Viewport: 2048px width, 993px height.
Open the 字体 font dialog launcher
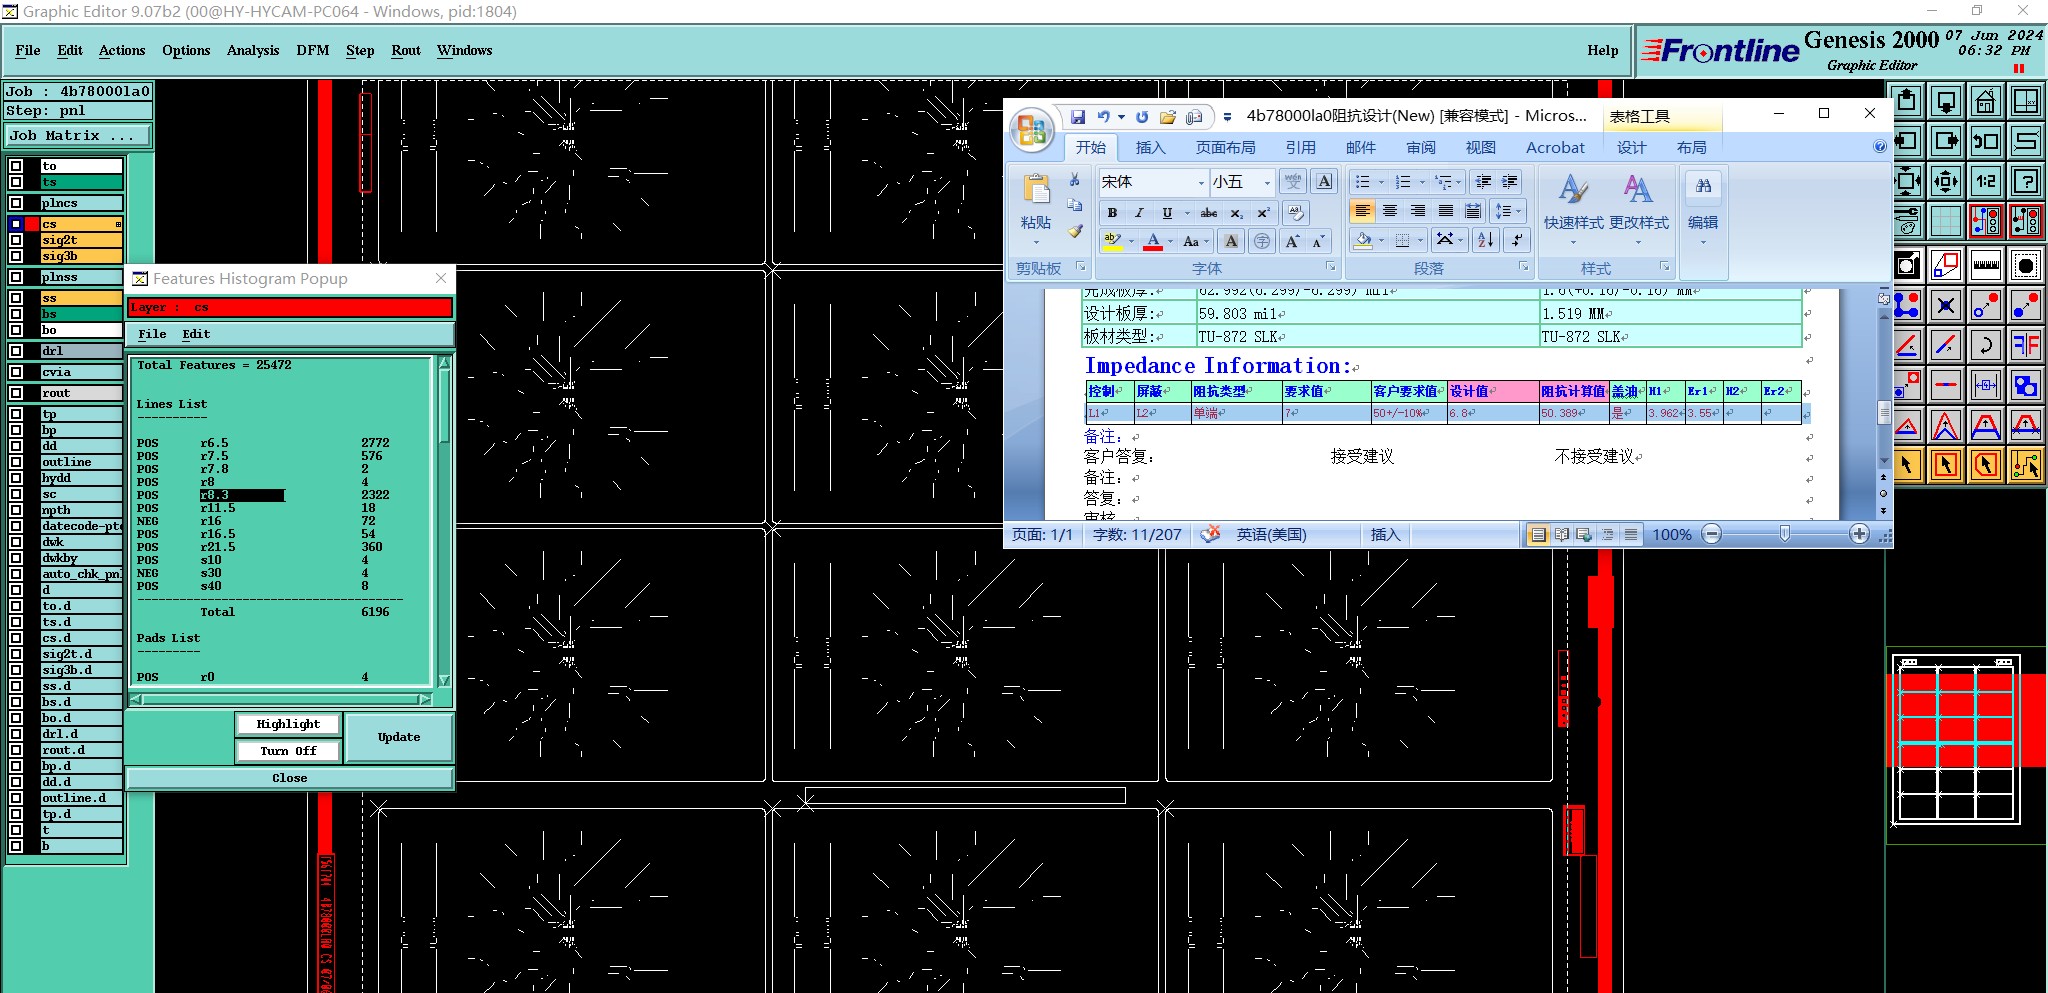click(1331, 267)
